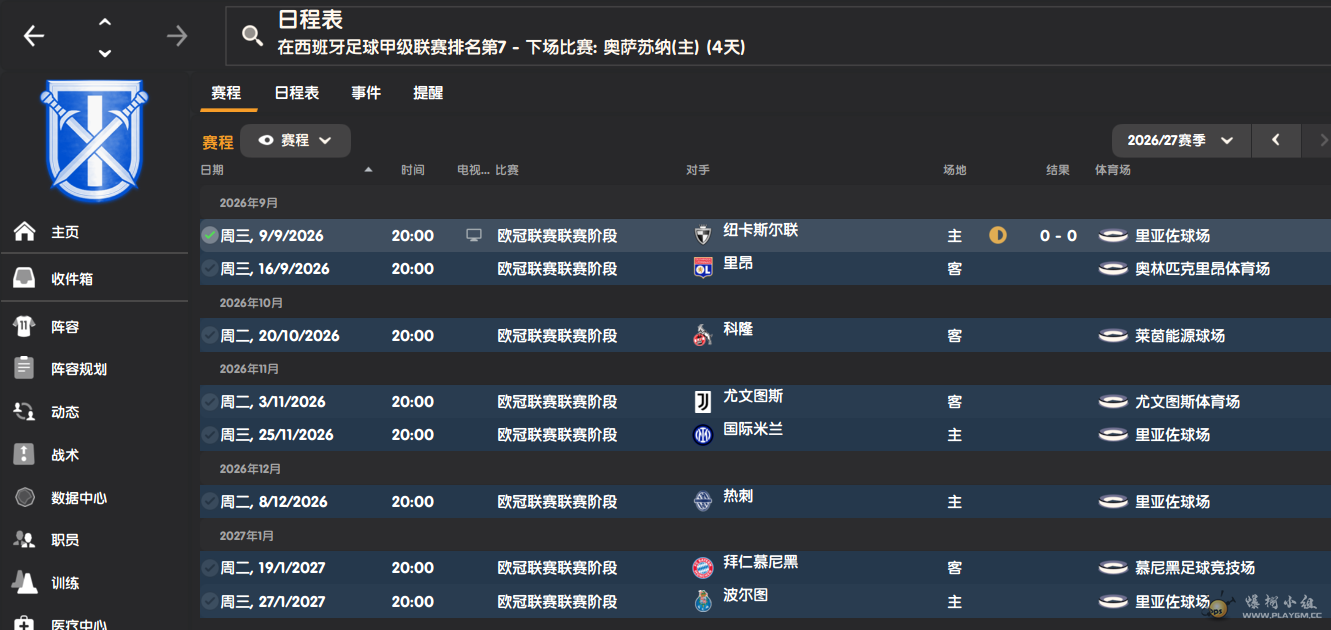Image resolution: width=1331 pixels, height=630 pixels.
Task: Click the up chevron above navigation arrows
Action: pyautogui.click(x=105, y=21)
